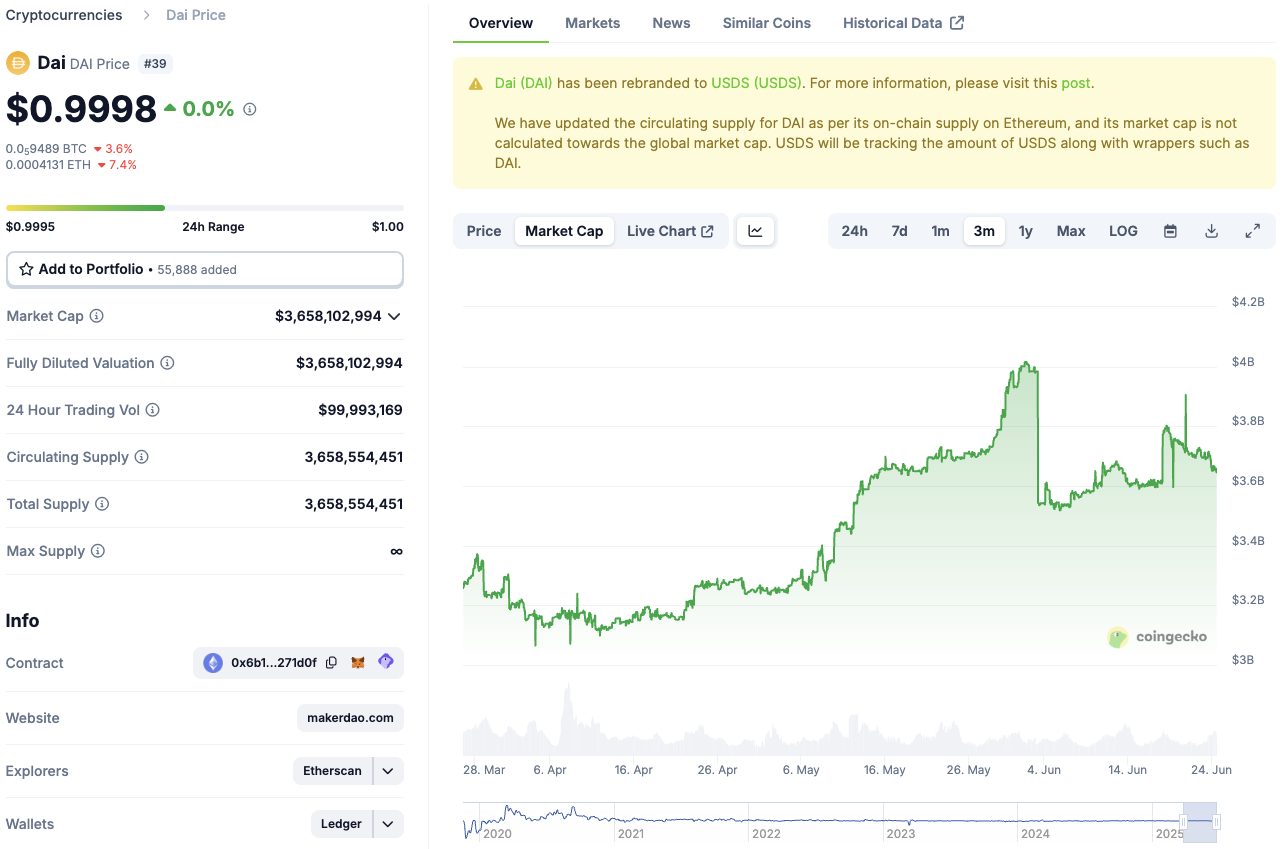Click the $99,993,169 trading volume value
Image resolution: width=1285 pixels, height=849 pixels.
(360, 410)
